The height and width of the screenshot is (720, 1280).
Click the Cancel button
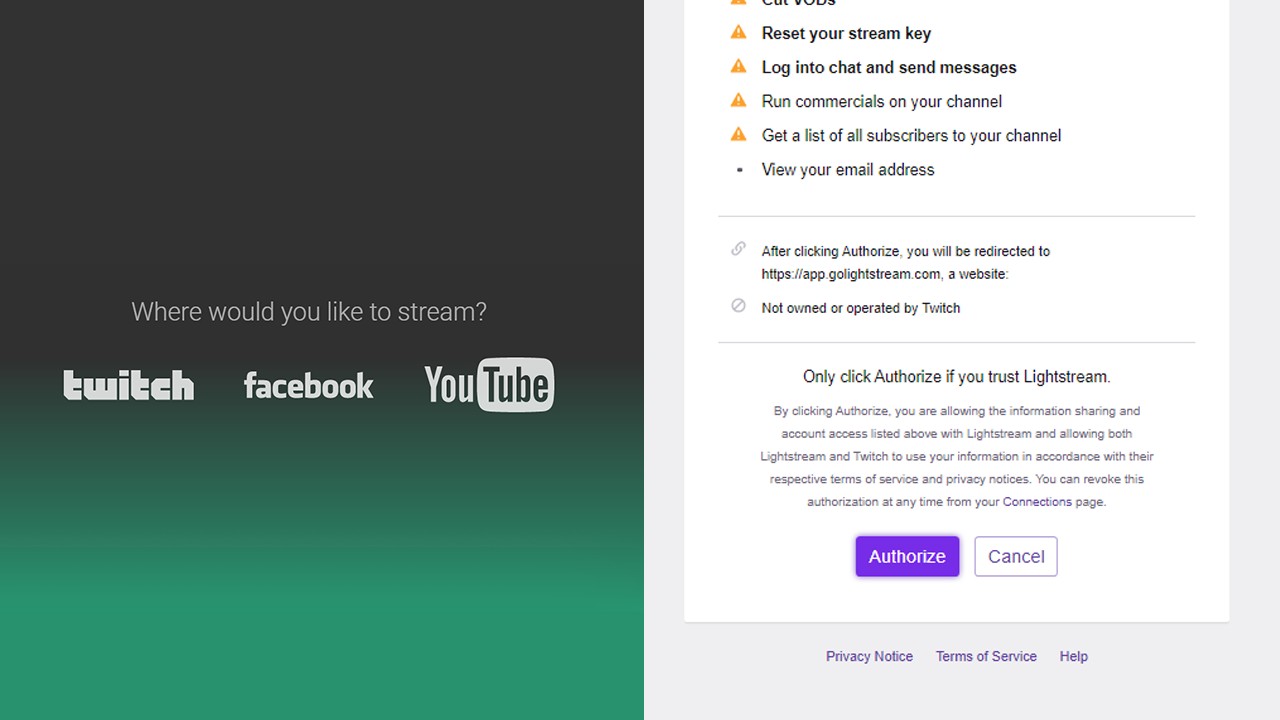tap(1016, 556)
